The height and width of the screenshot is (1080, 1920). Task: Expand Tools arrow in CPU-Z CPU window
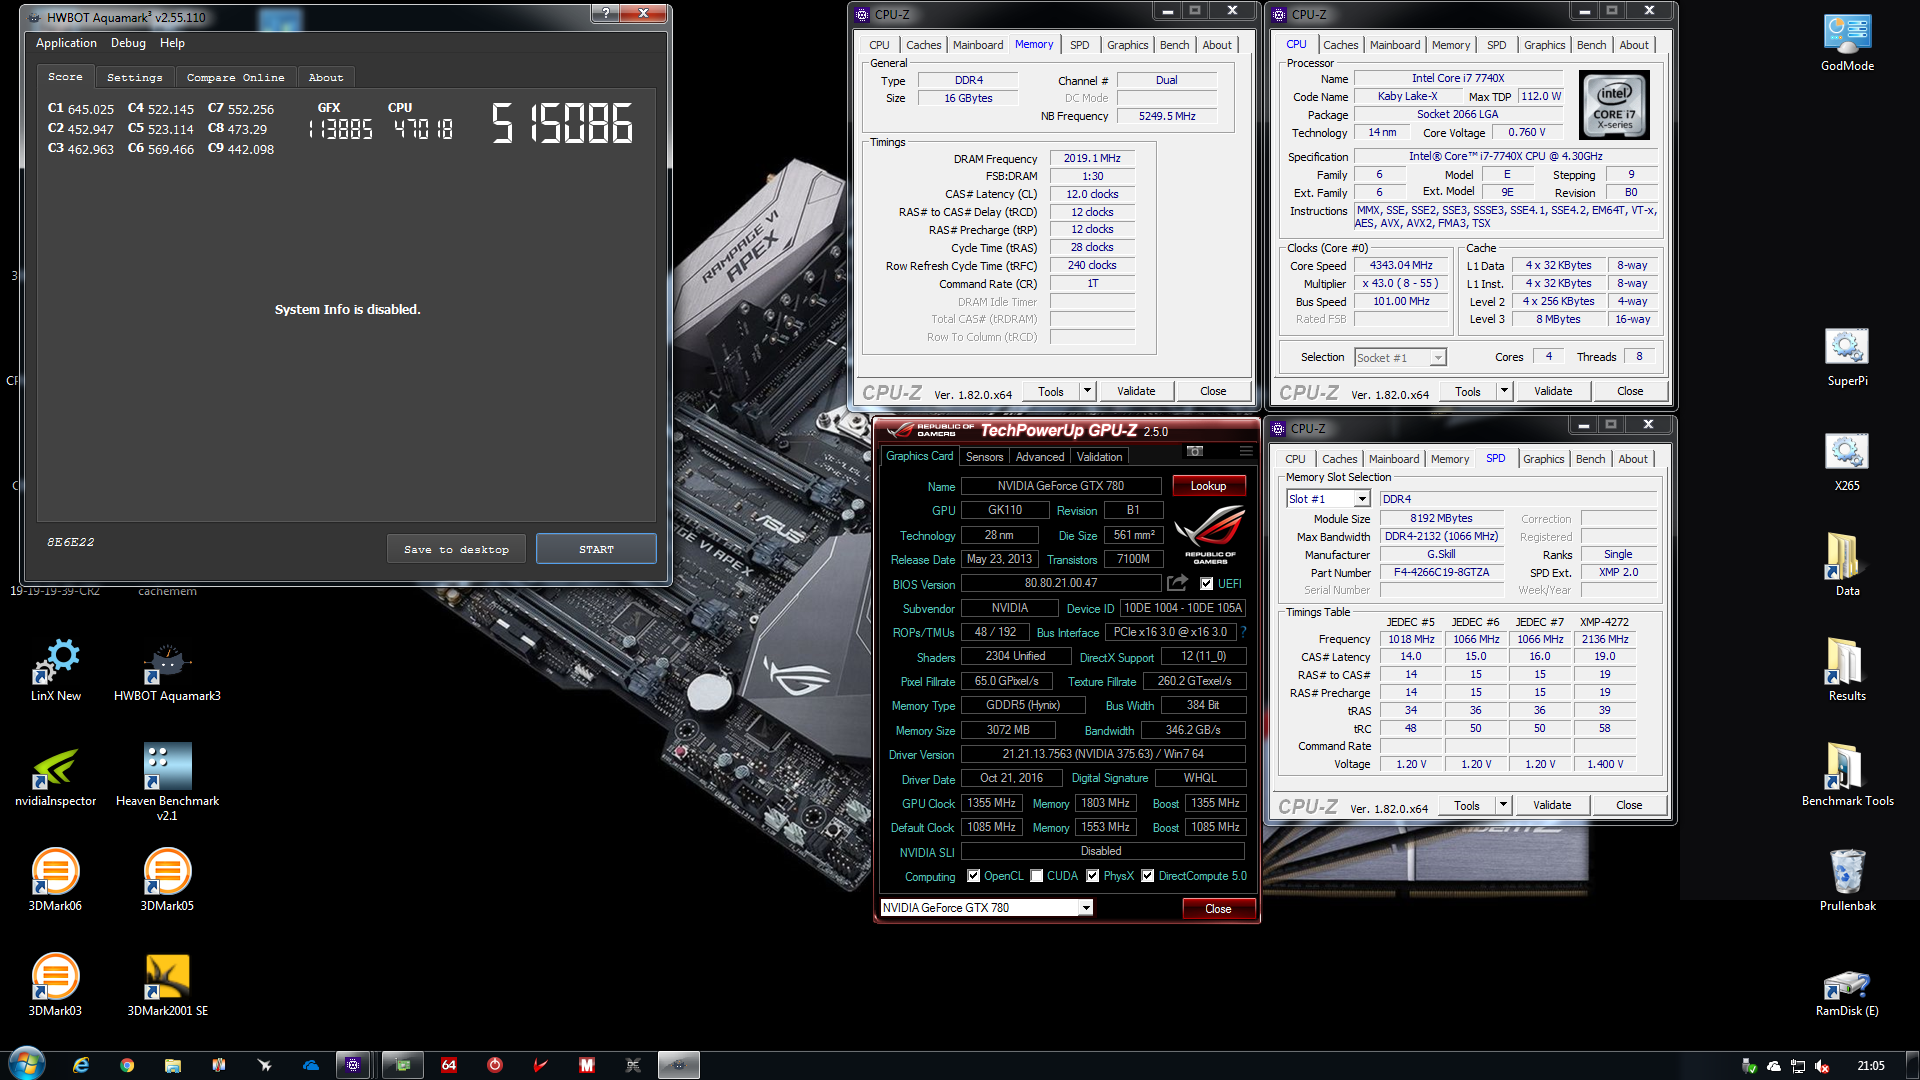point(1505,391)
